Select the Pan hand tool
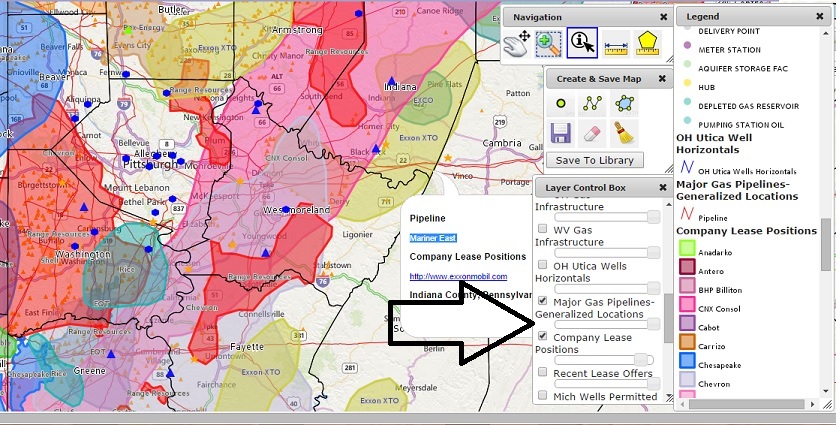 pyautogui.click(x=515, y=44)
